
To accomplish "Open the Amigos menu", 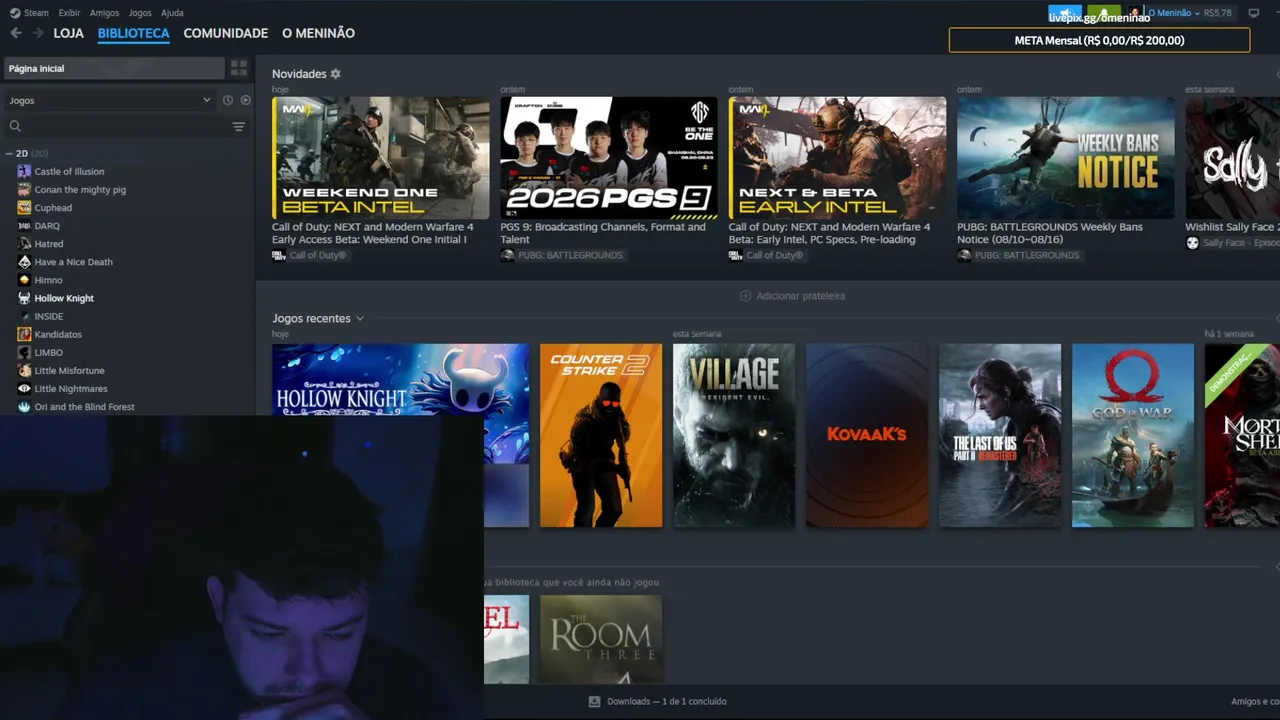I will pos(104,13).
